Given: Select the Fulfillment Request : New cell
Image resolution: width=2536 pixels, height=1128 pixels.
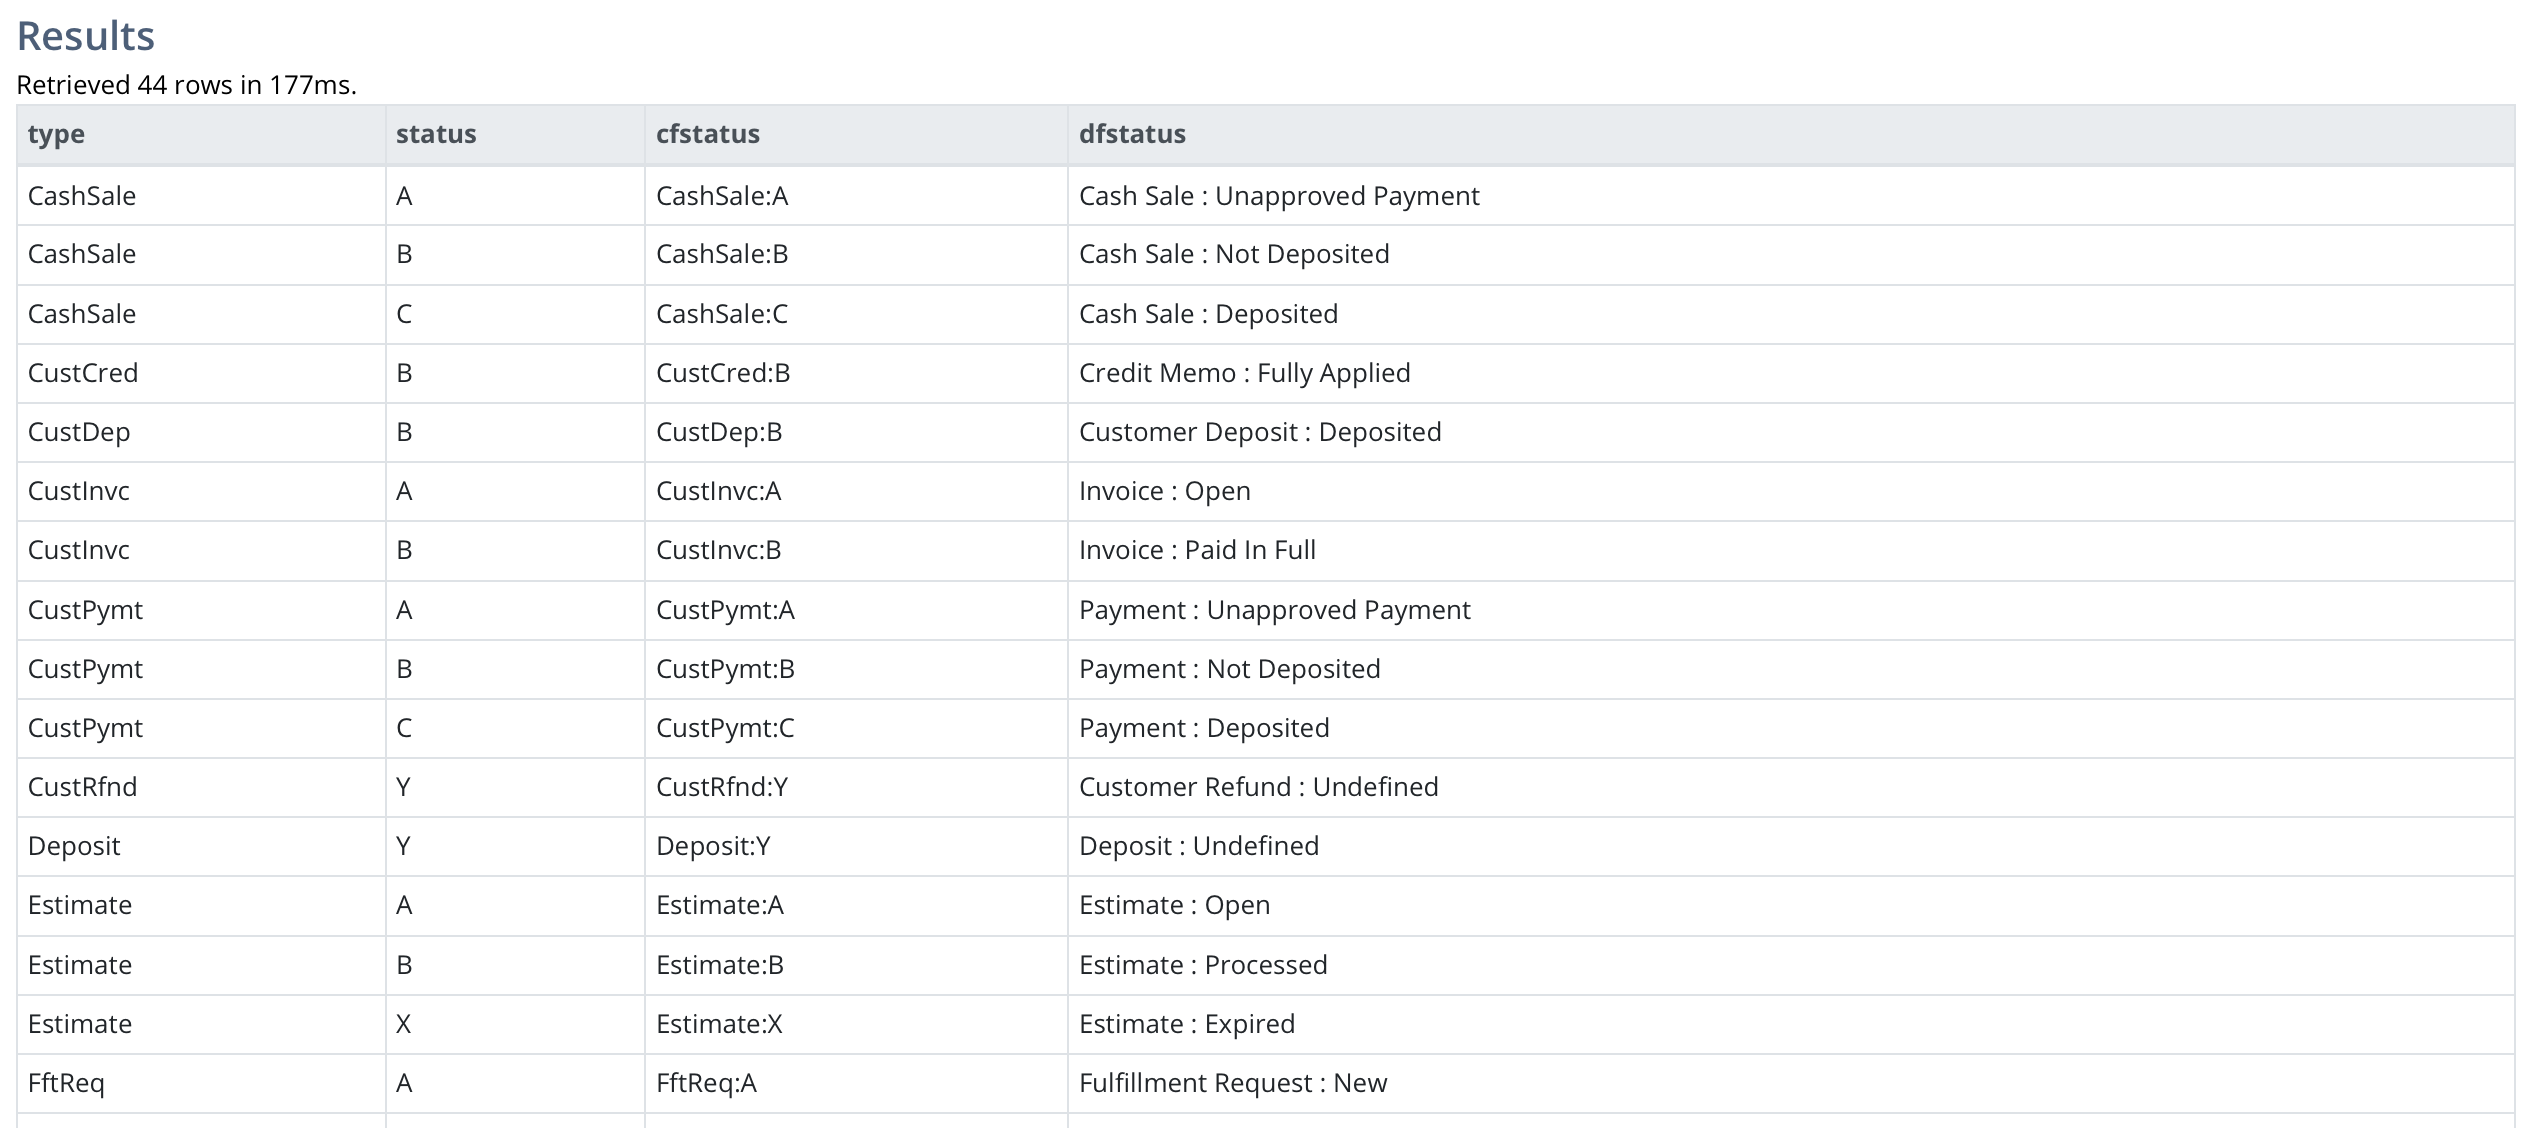Looking at the screenshot, I should tap(1791, 1083).
